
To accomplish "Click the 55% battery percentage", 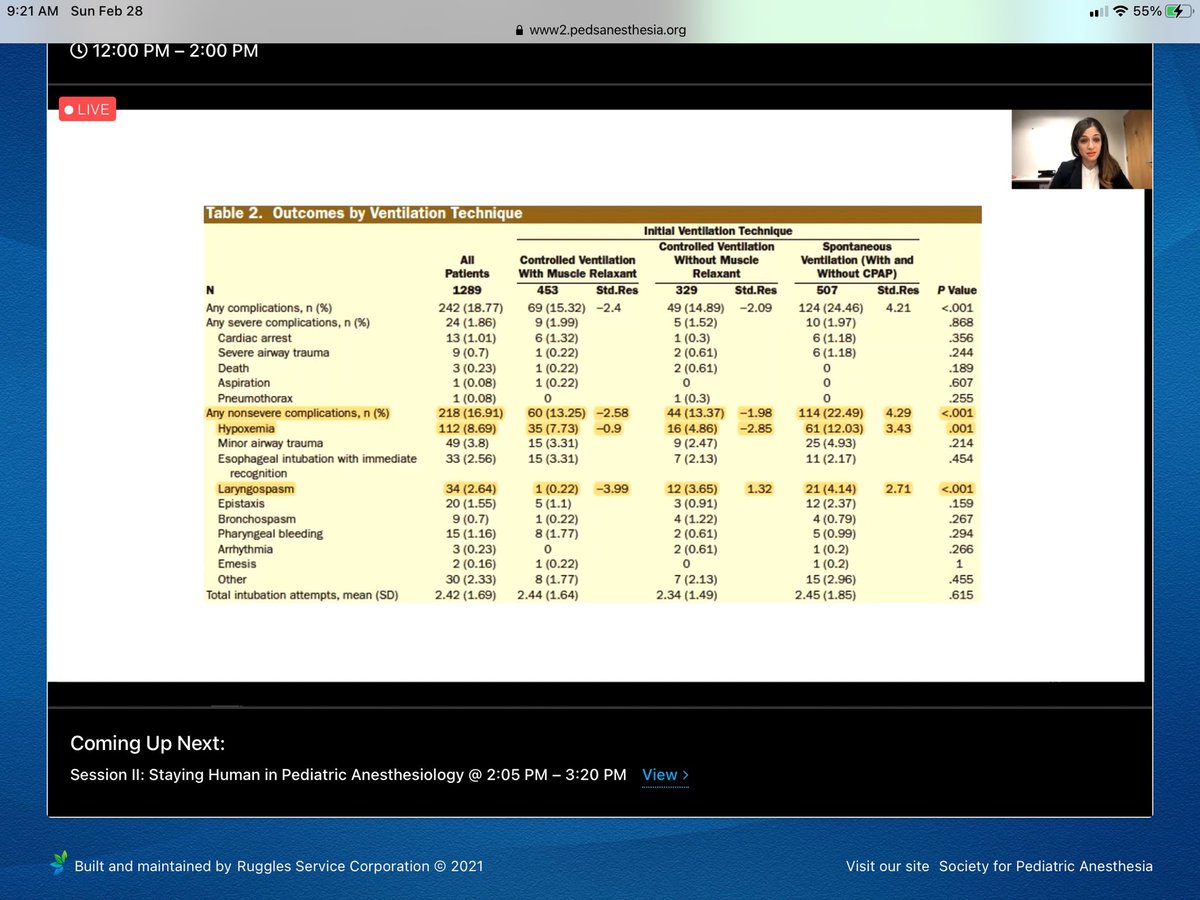I will coord(1148,11).
